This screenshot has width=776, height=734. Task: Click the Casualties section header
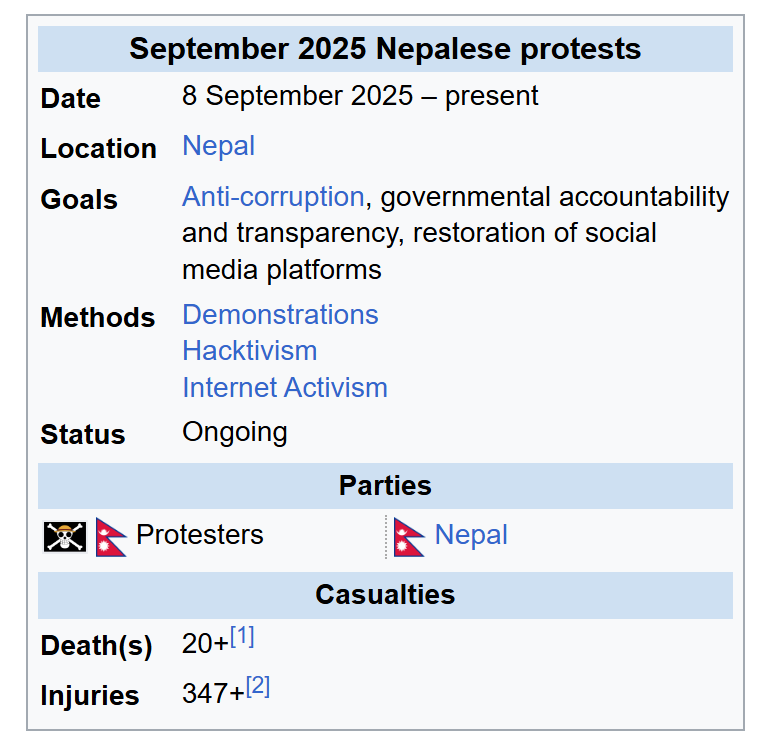[385, 595]
